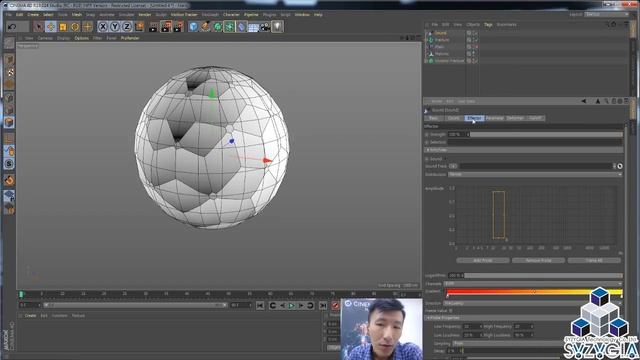Adjust the Strength slider bar

(x=546, y=134)
